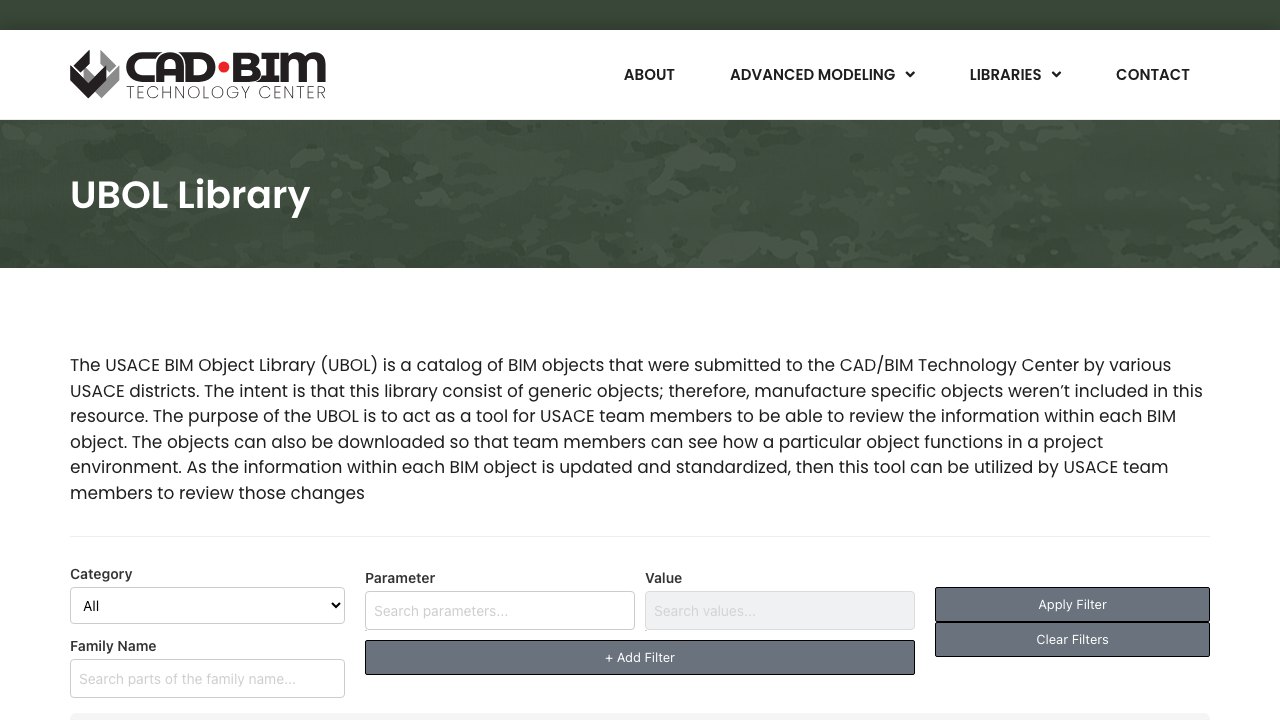1280x720 pixels.
Task: Click the CAD BIM Technology Center logo
Action: (x=198, y=75)
